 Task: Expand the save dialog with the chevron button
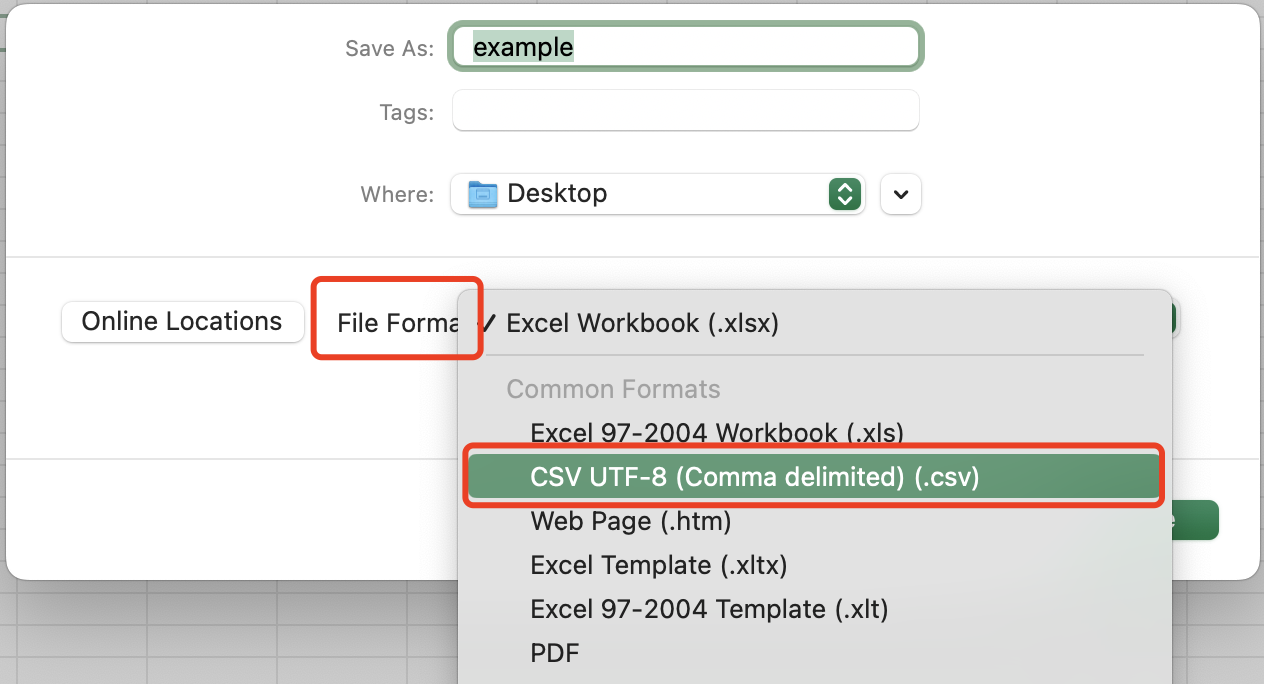[x=901, y=194]
